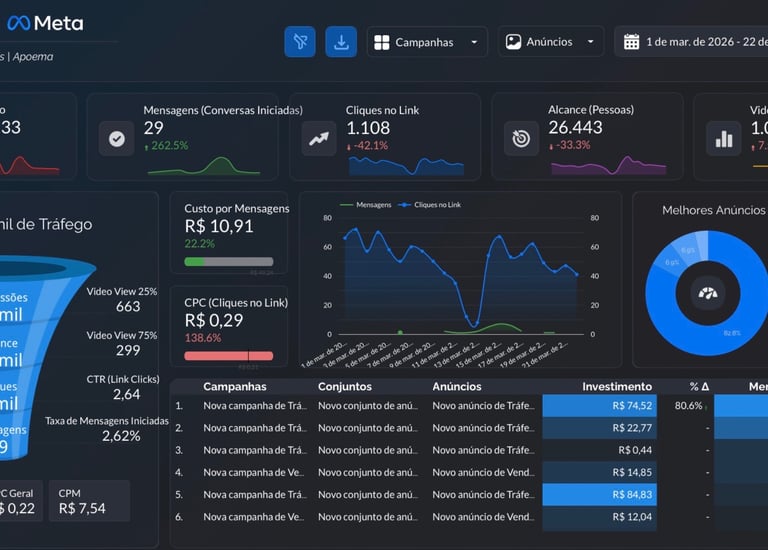Click the gauge icon inside donut chart
The width and height of the screenshot is (768, 550).
coord(708,293)
